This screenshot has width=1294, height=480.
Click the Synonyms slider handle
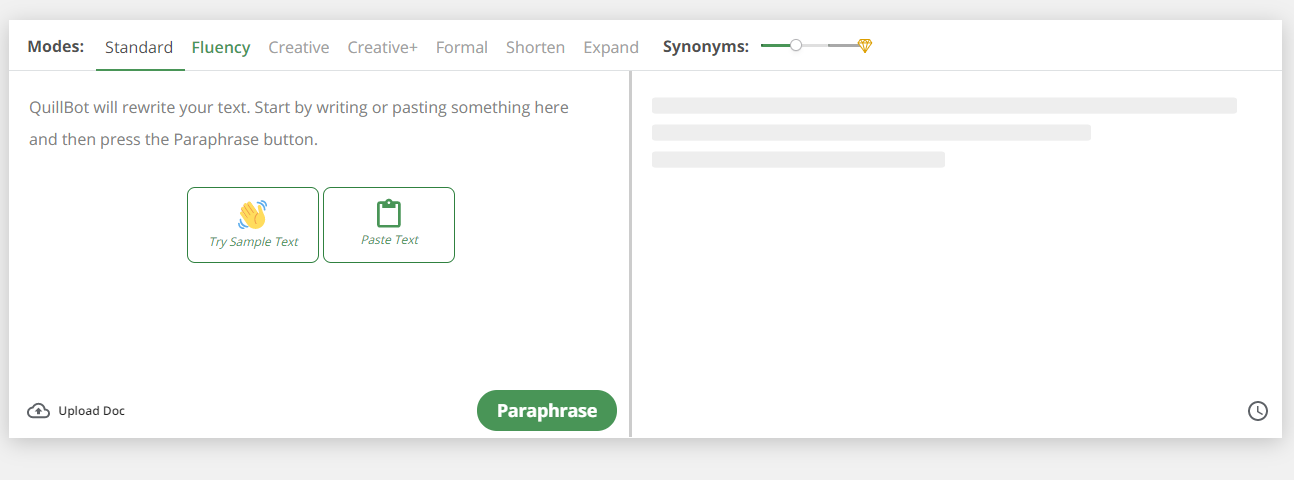click(x=796, y=45)
